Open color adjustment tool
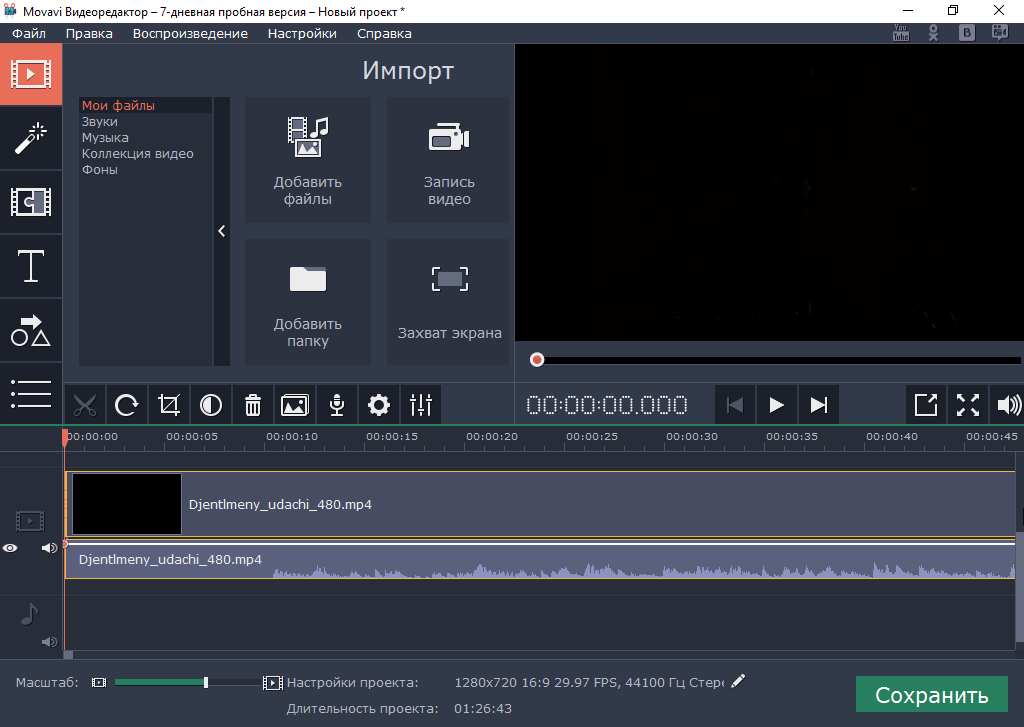Image resolution: width=1024 pixels, height=727 pixels. (x=210, y=405)
